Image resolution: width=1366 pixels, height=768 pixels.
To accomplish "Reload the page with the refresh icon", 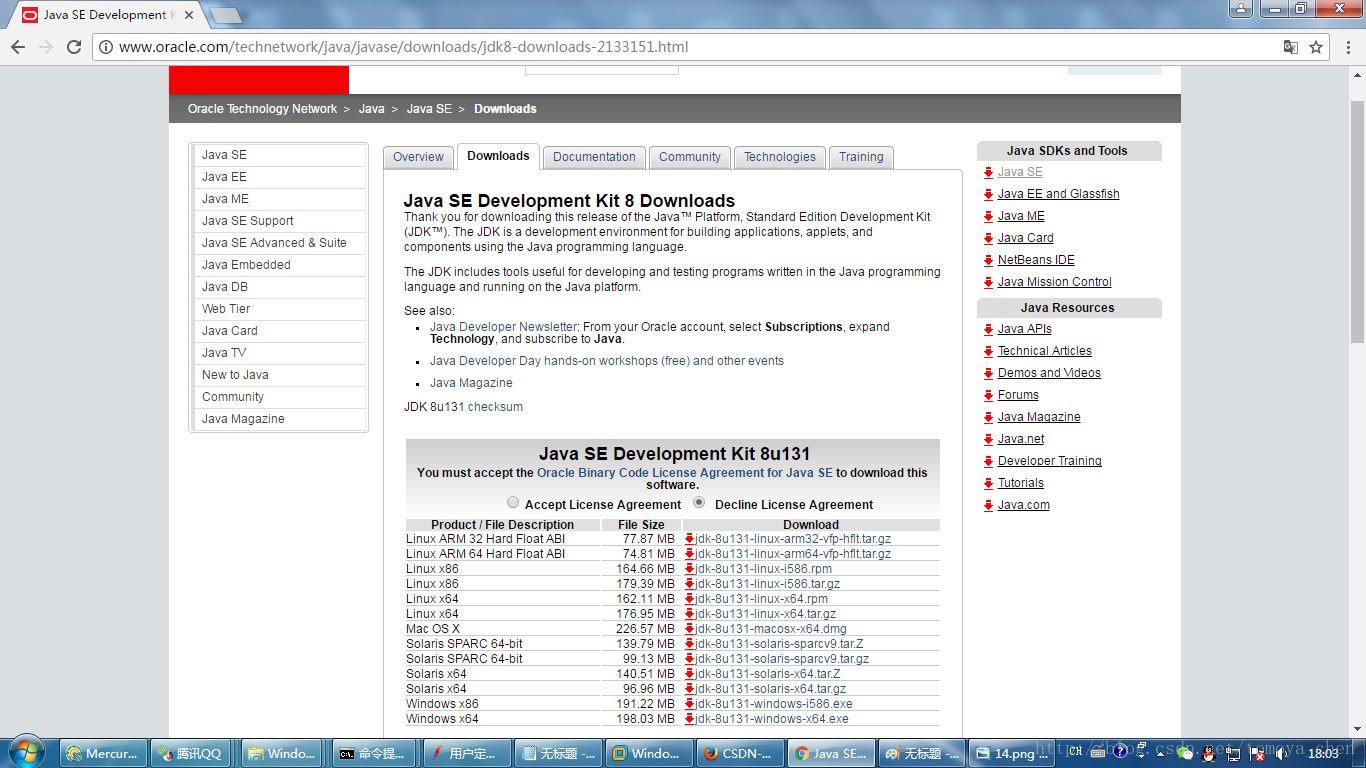I will 74,47.
